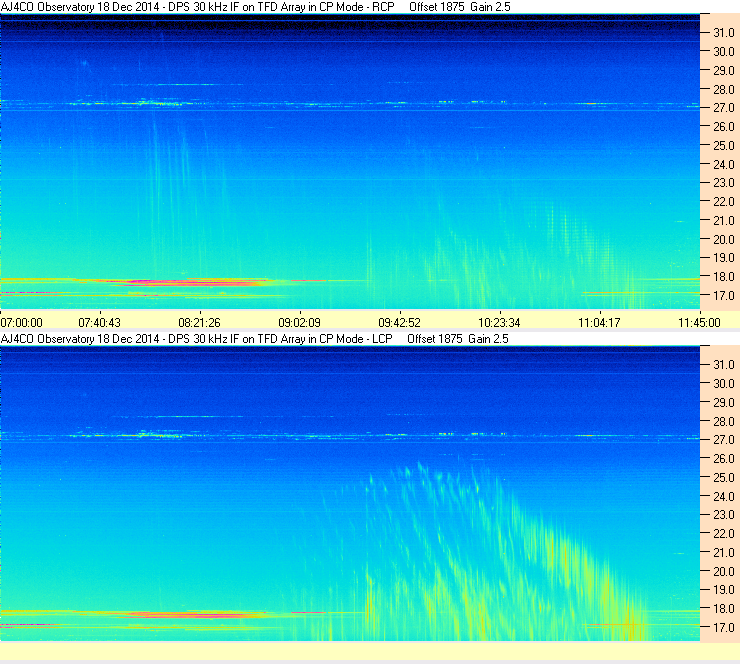Click the 20.0 label on RCP frequency axis
The height and width of the screenshot is (664, 740).
tap(724, 240)
